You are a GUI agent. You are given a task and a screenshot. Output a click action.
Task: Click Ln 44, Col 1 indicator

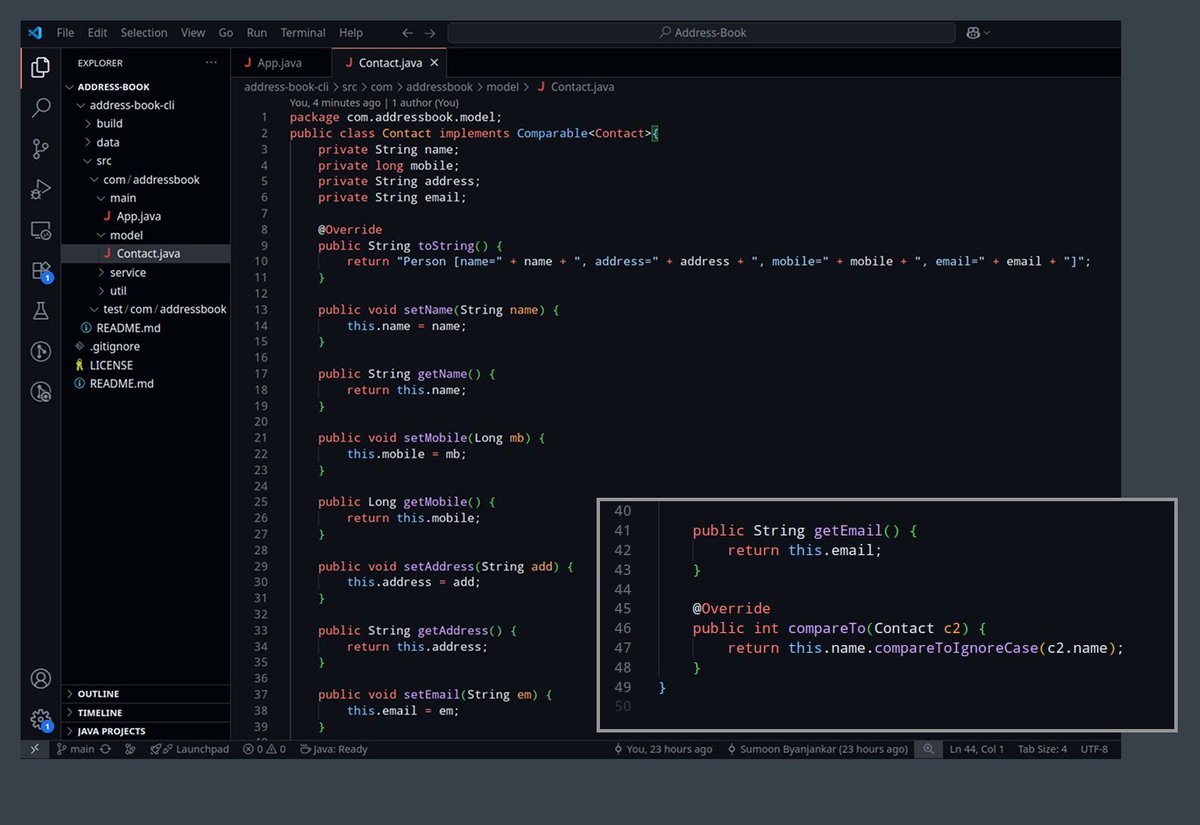click(x=977, y=749)
